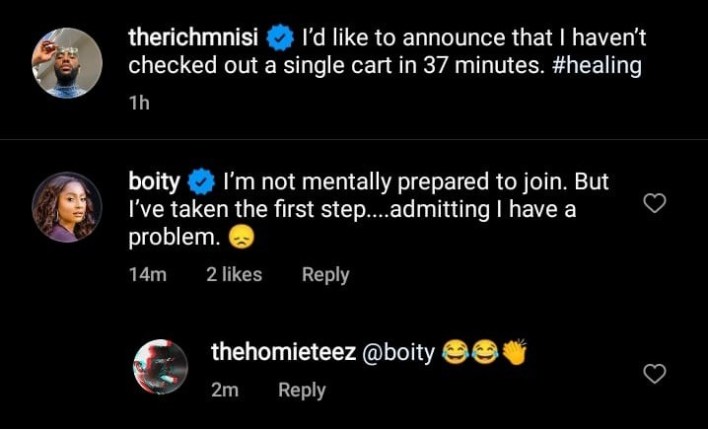Open boity's profile picture

(x=67, y=207)
